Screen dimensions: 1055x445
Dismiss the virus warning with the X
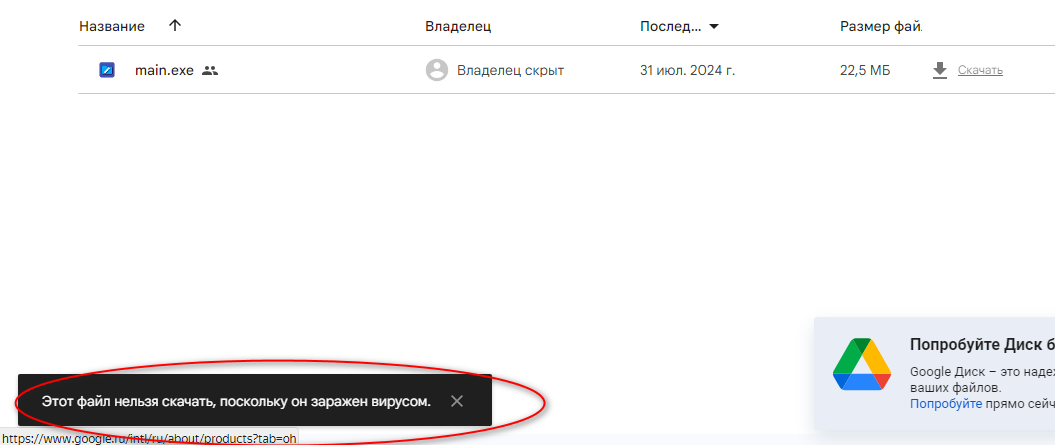pos(457,401)
